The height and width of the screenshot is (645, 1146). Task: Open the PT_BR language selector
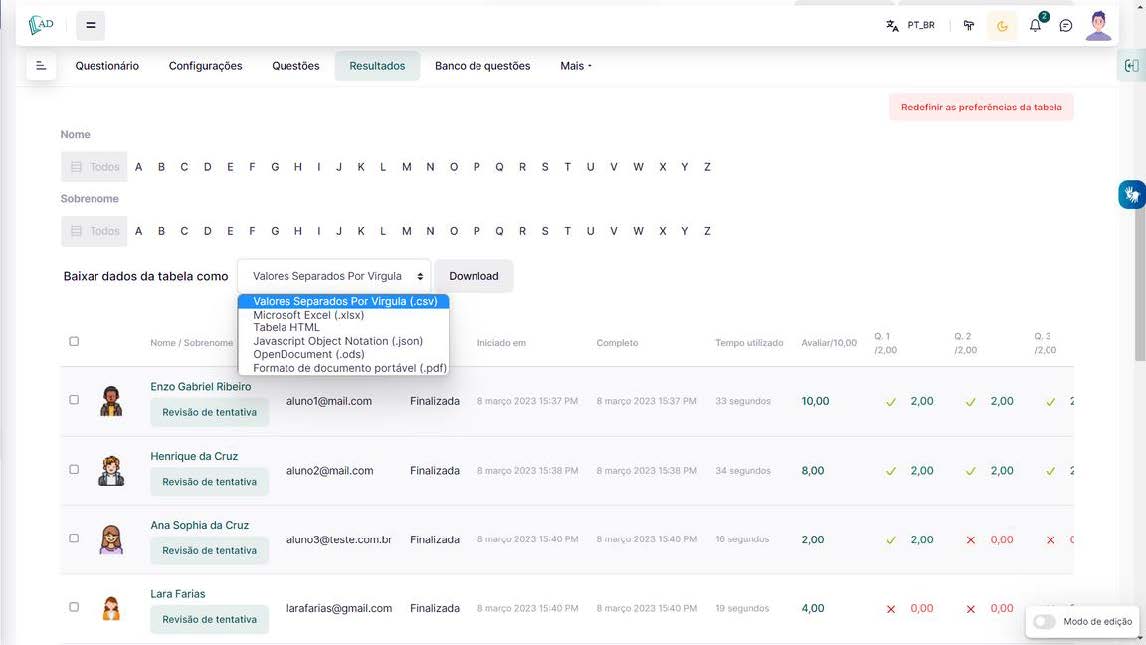[910, 26]
